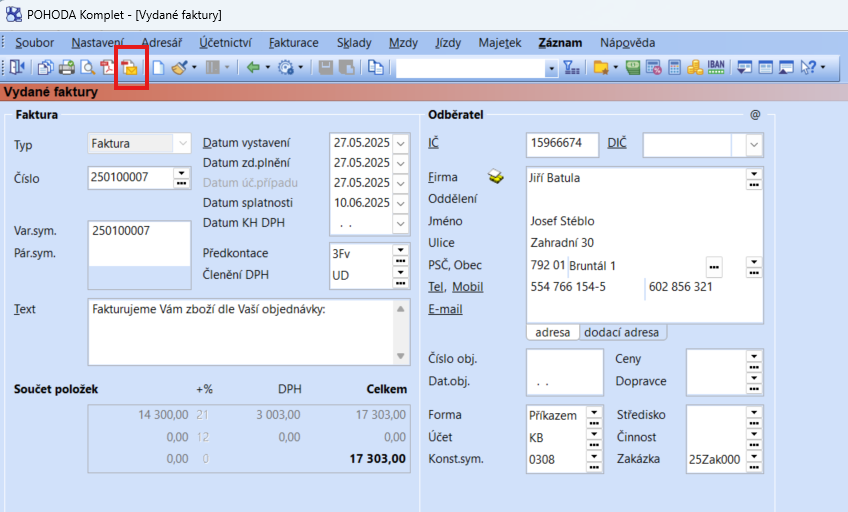Click the gold coins toolbar icon
The height and width of the screenshot is (512, 848).
tap(695, 68)
